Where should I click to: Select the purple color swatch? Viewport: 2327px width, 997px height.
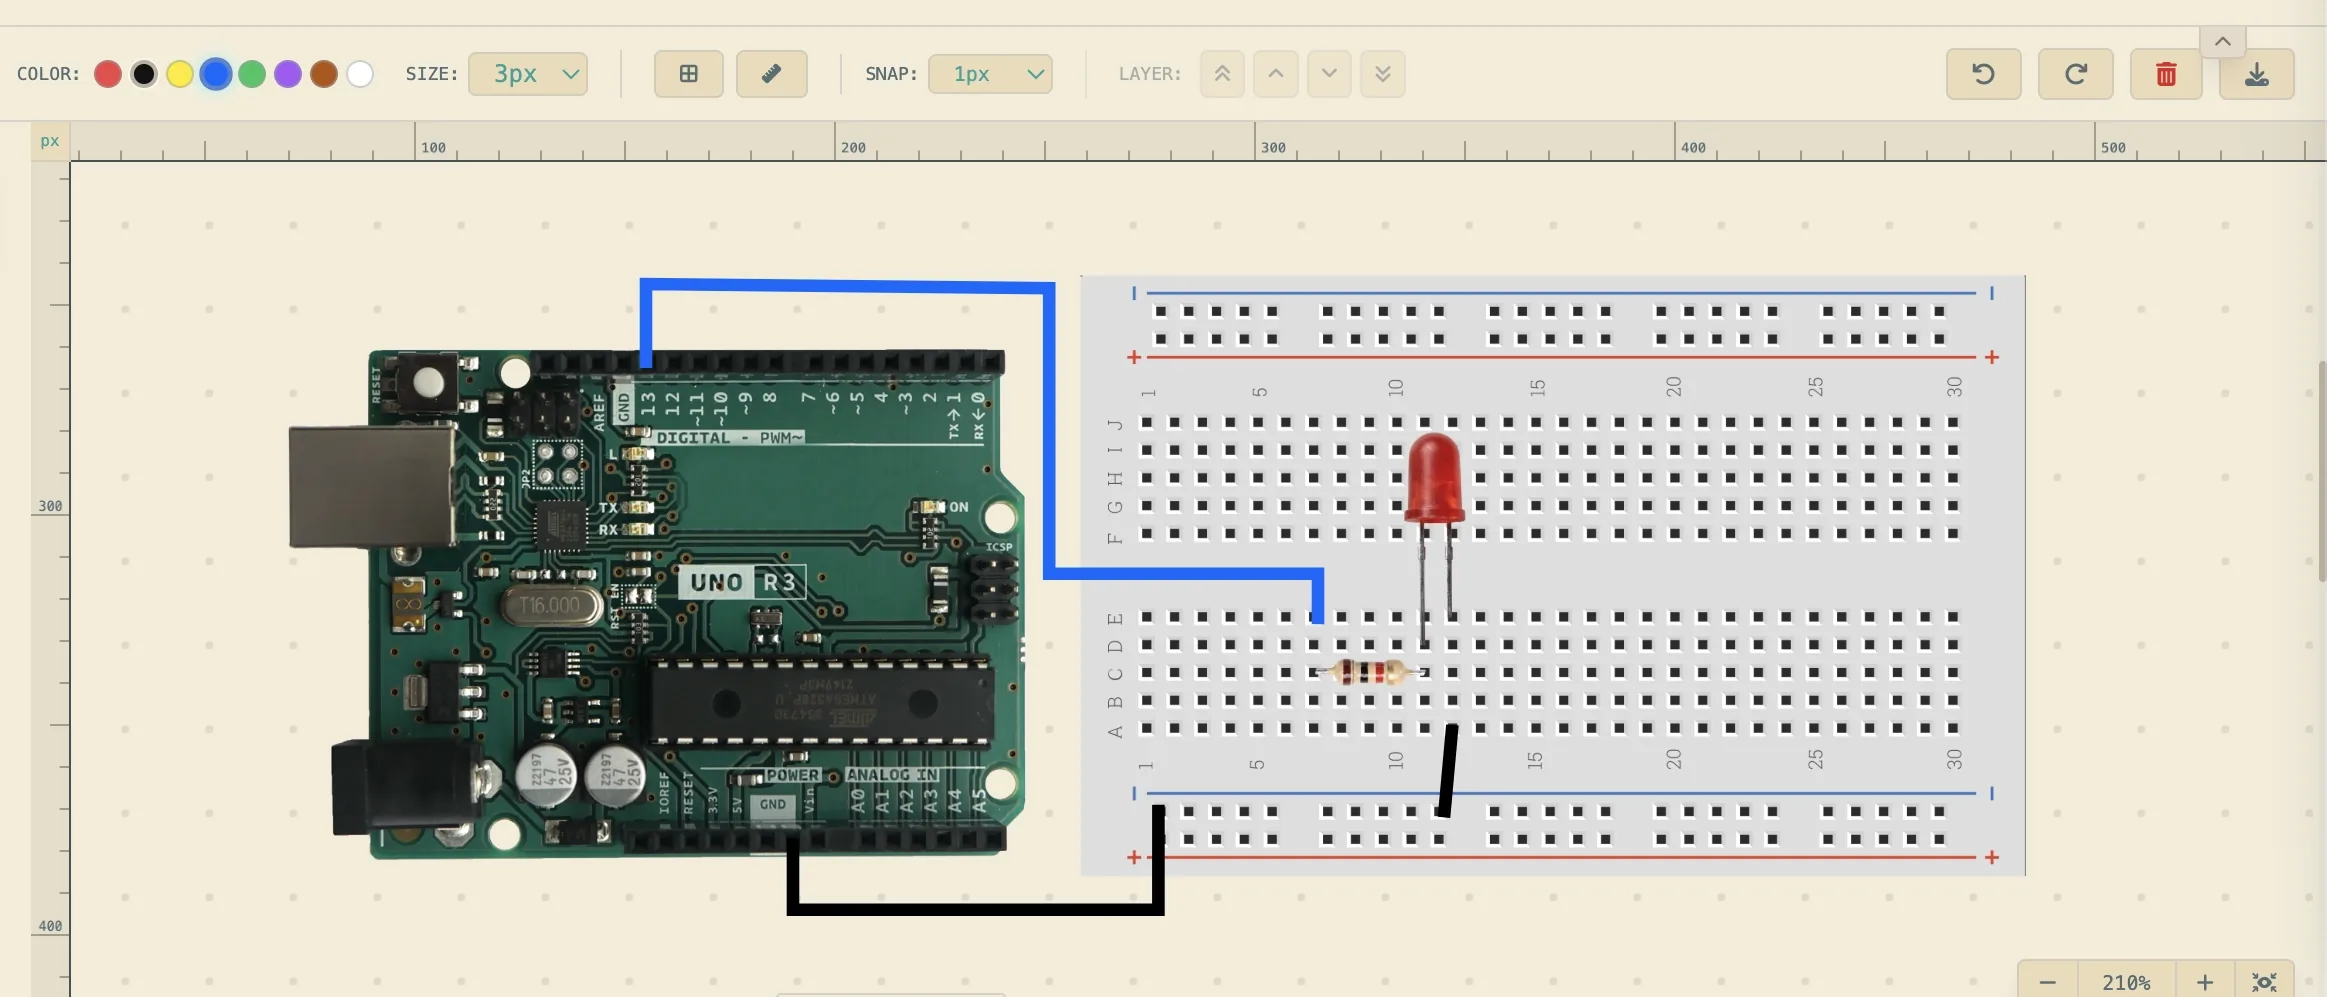[288, 74]
